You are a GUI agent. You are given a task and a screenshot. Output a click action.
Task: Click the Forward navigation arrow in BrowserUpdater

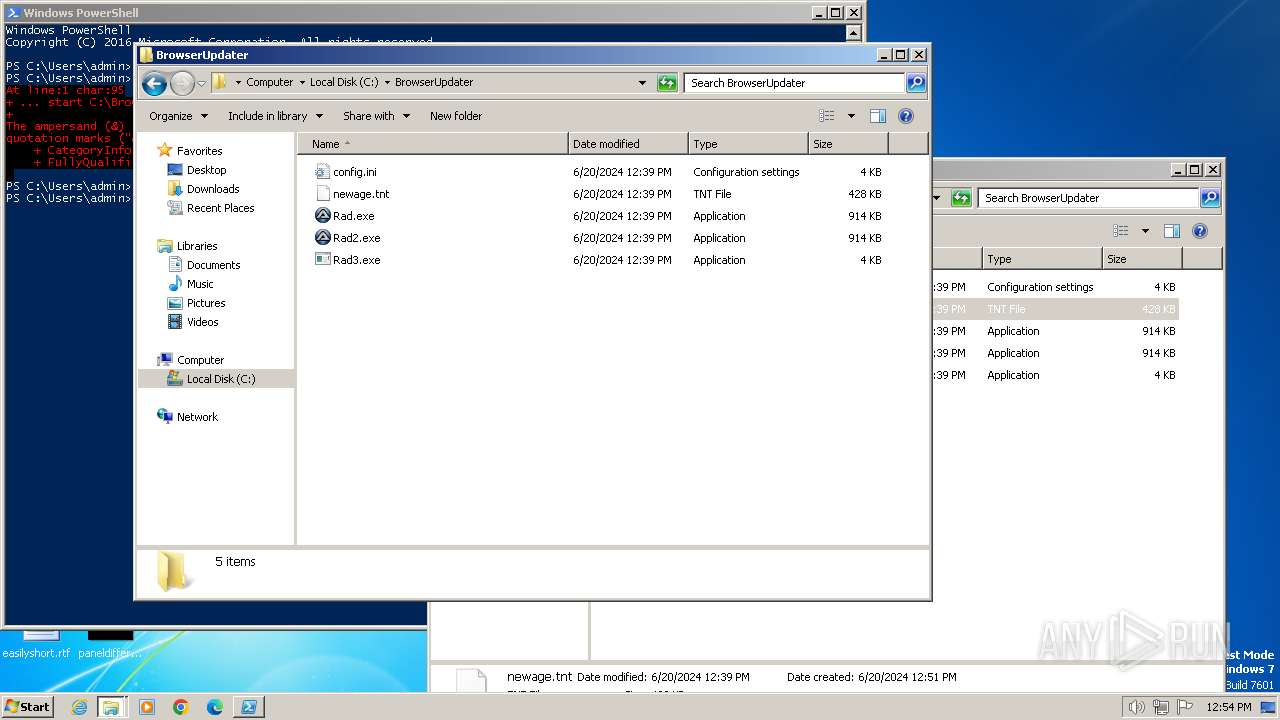point(182,83)
